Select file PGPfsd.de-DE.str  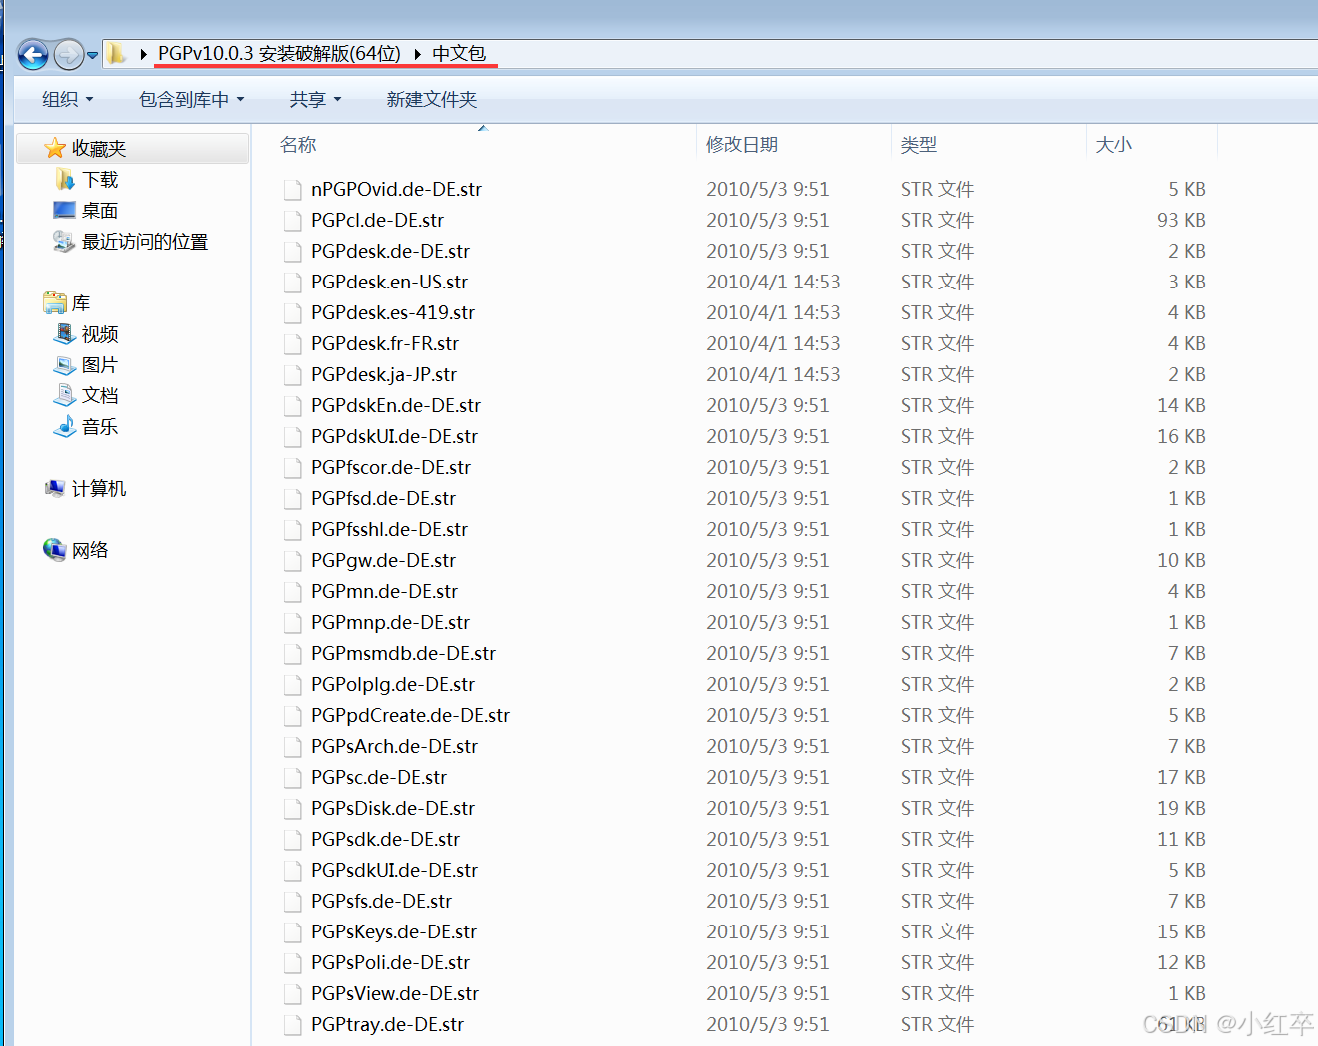(x=384, y=499)
